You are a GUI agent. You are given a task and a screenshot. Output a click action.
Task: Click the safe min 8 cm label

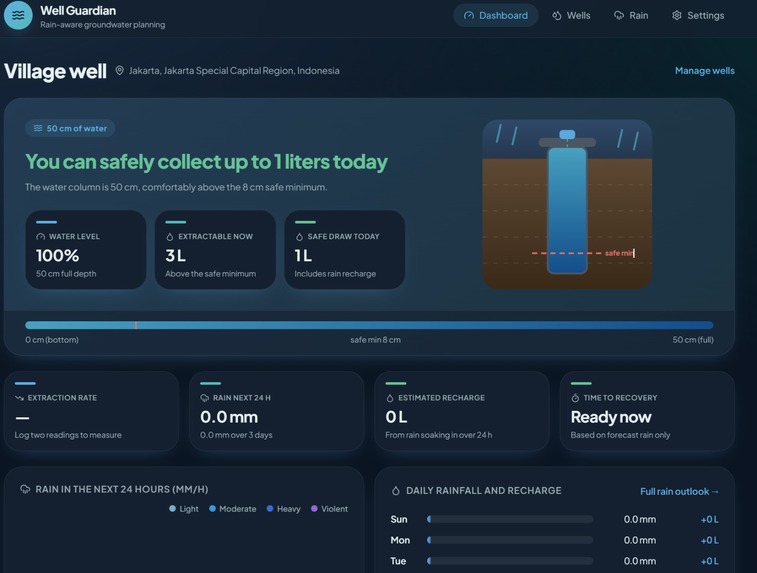pos(375,340)
